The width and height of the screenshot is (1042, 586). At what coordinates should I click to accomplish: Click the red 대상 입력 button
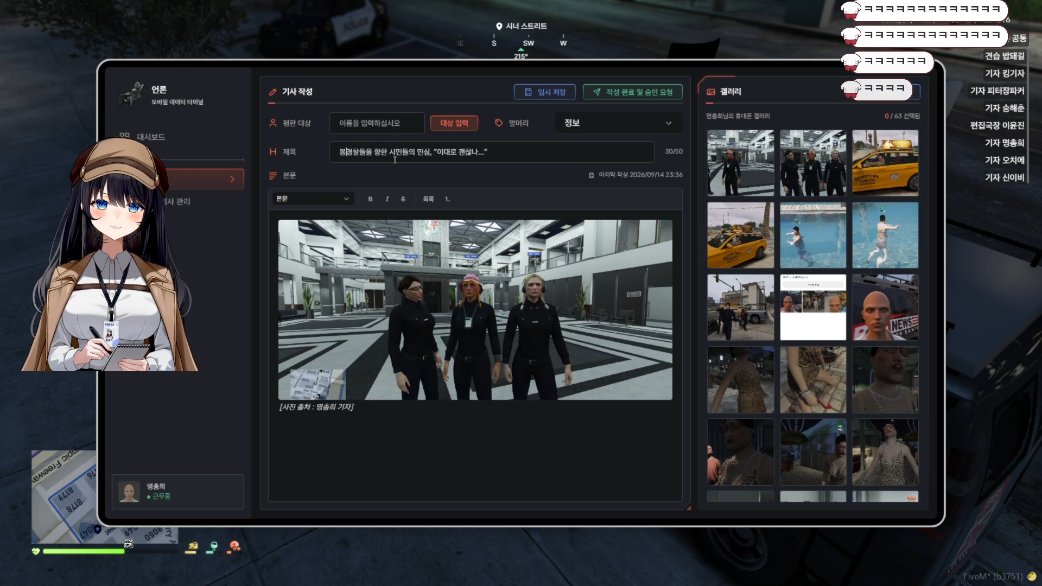tap(454, 123)
